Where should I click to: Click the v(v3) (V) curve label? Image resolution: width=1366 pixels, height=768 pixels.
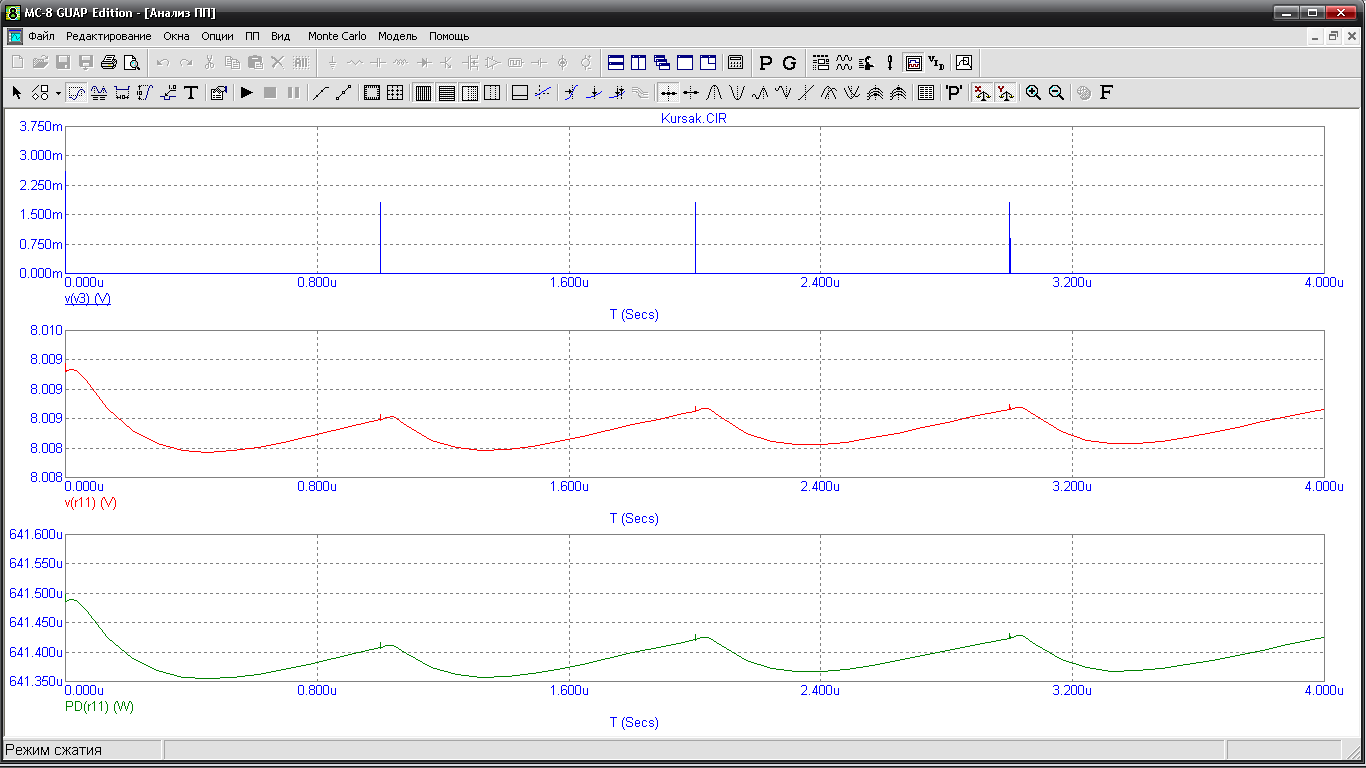tap(87, 298)
